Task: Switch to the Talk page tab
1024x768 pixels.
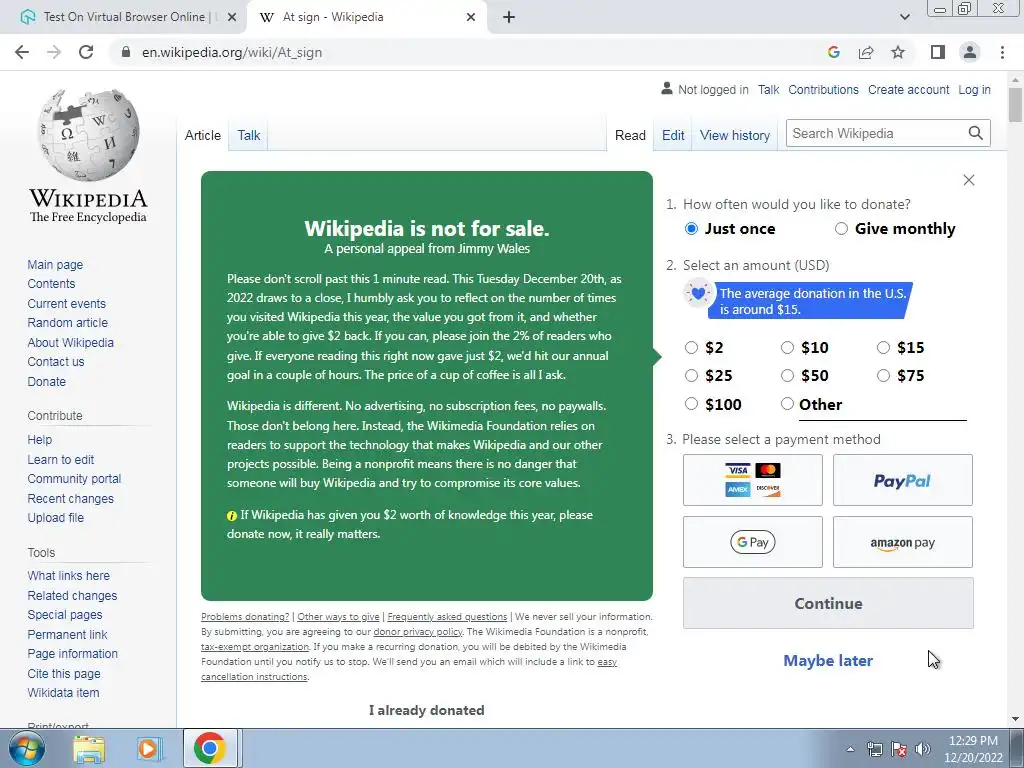Action: (248, 135)
